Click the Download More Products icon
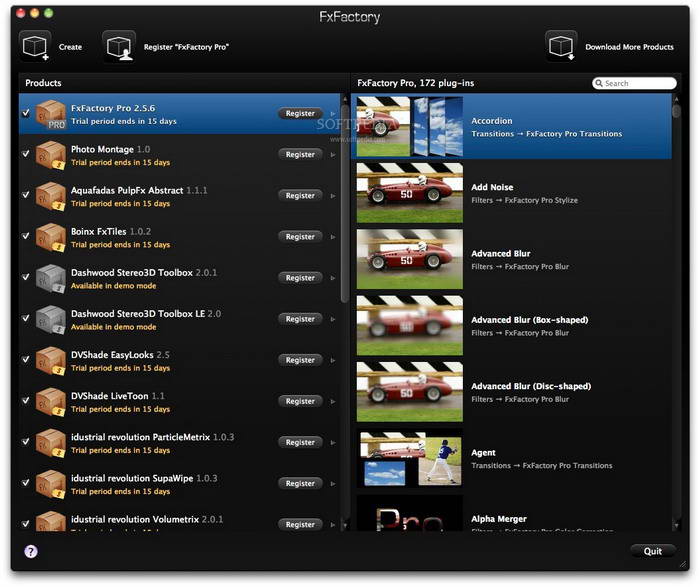This screenshot has width=700, height=587. click(561, 46)
